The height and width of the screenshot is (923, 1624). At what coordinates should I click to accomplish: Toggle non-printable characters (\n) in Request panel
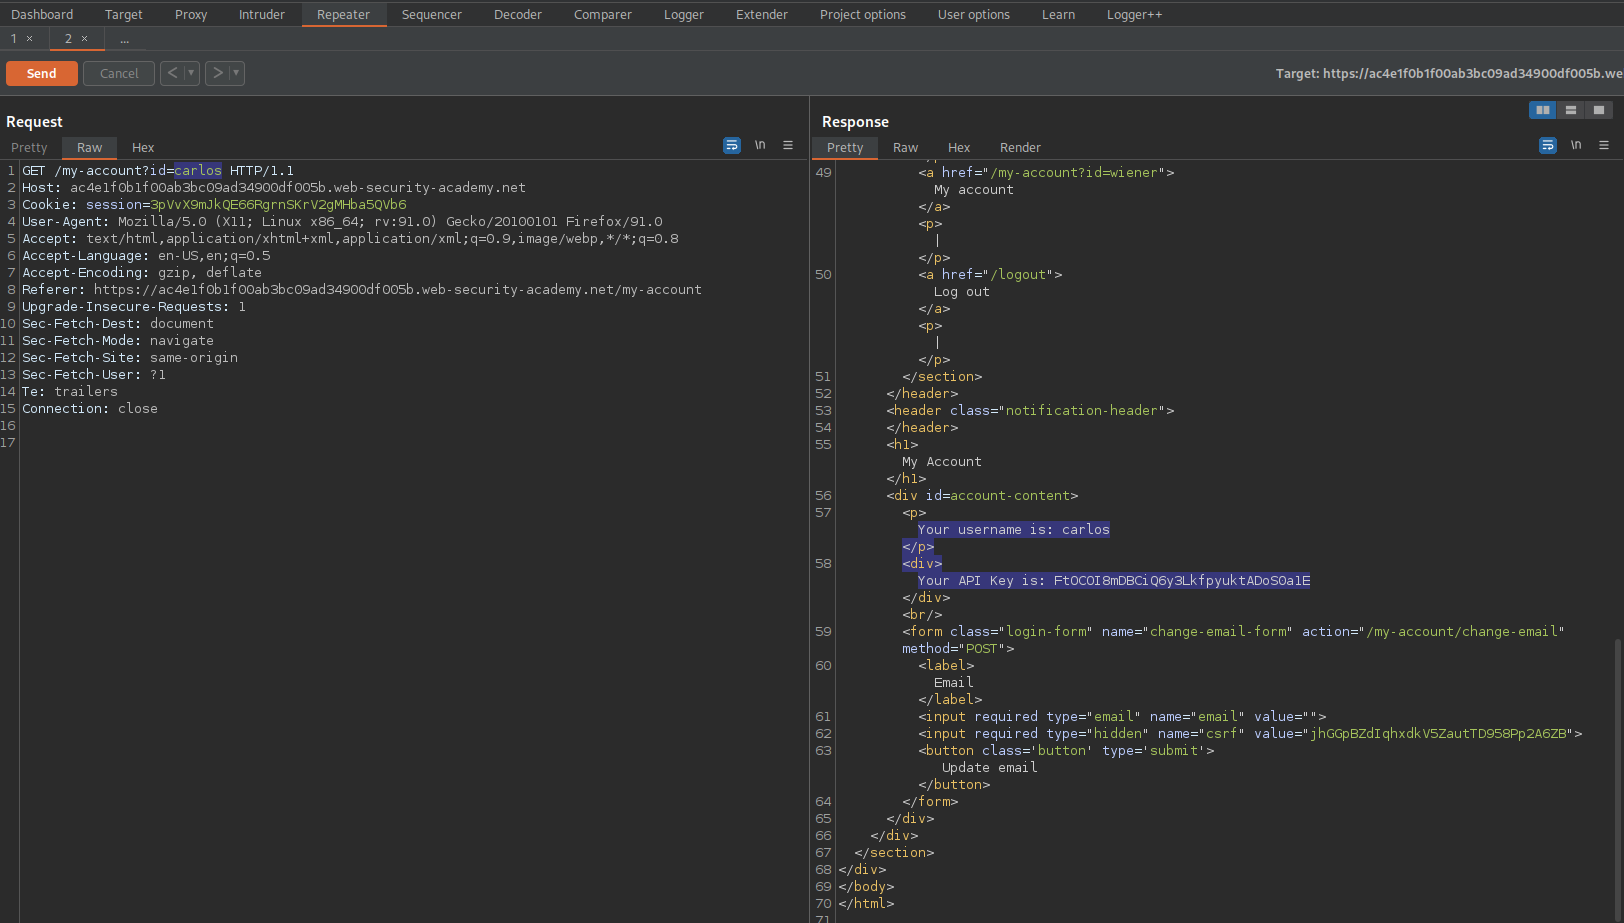[x=760, y=146]
